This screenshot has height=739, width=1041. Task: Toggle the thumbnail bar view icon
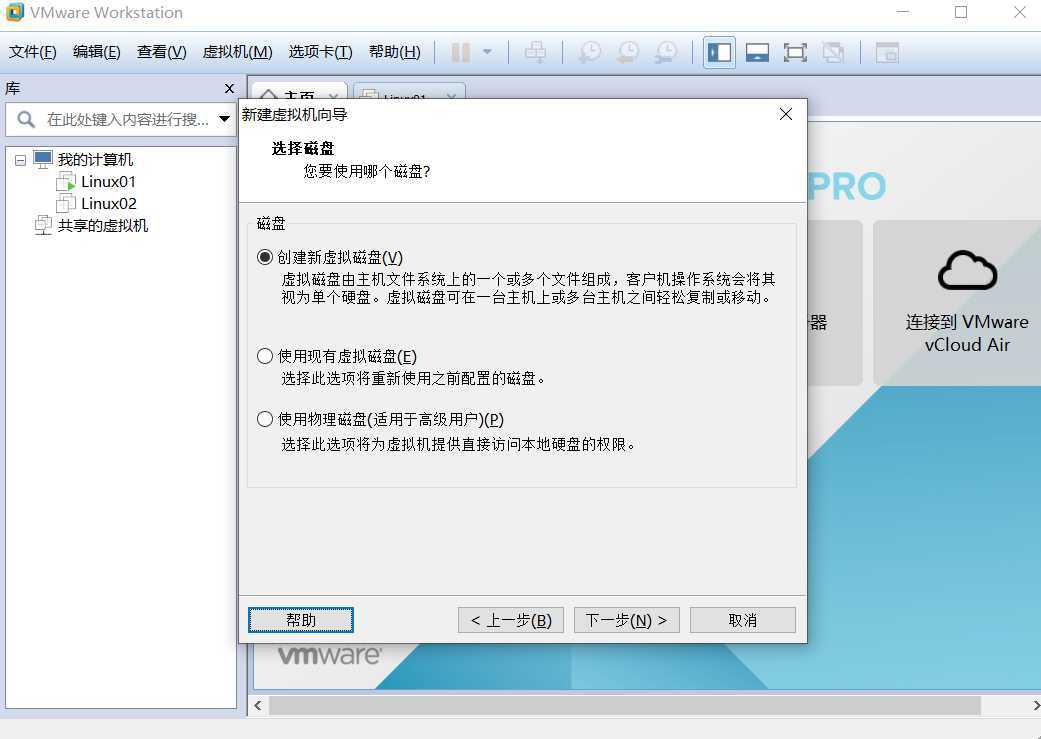(757, 52)
